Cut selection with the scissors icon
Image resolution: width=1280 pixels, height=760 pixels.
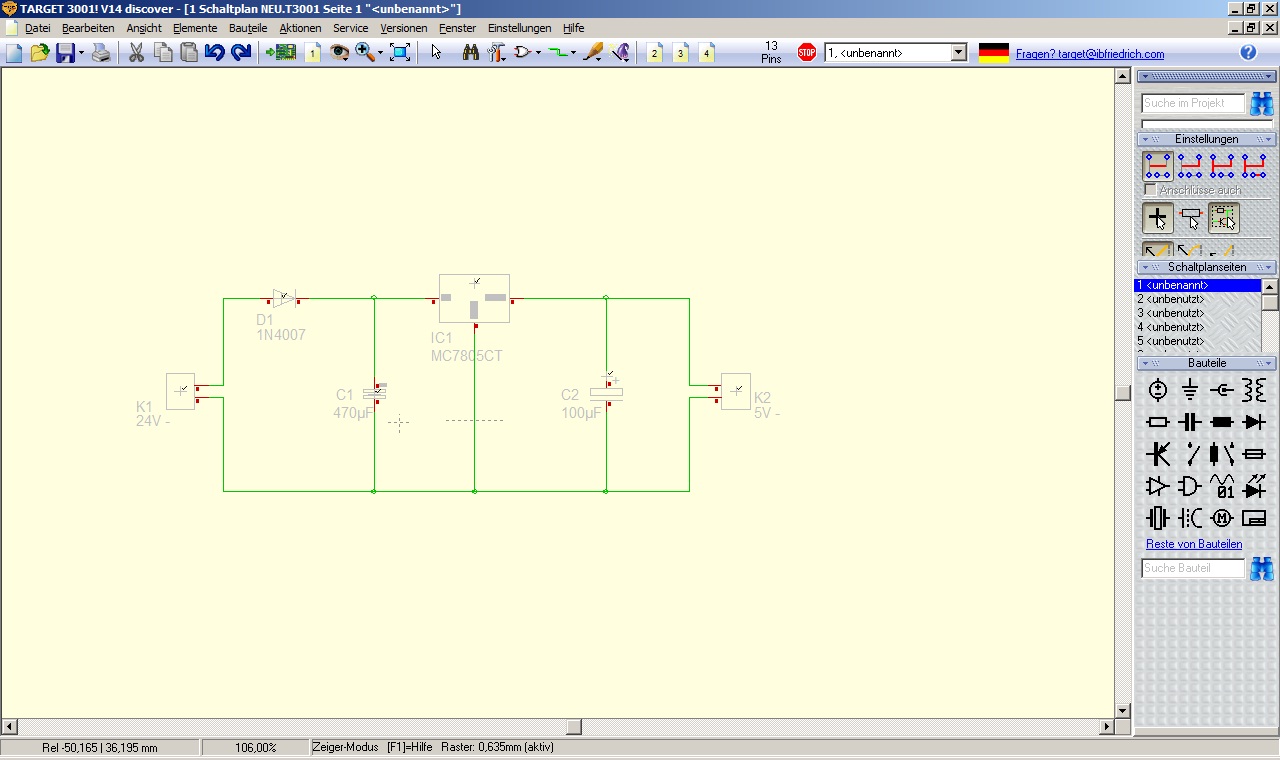[x=136, y=53]
